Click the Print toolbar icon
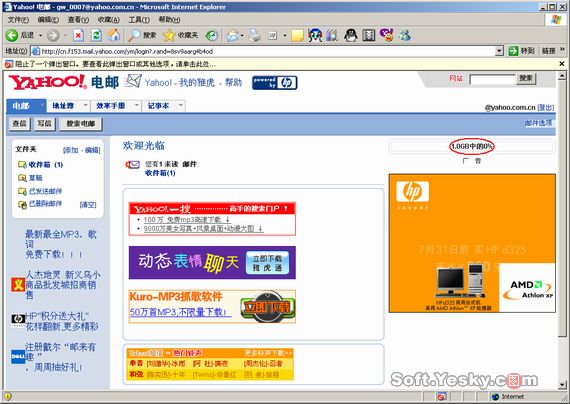This screenshot has height=404, width=570. tap(254, 35)
